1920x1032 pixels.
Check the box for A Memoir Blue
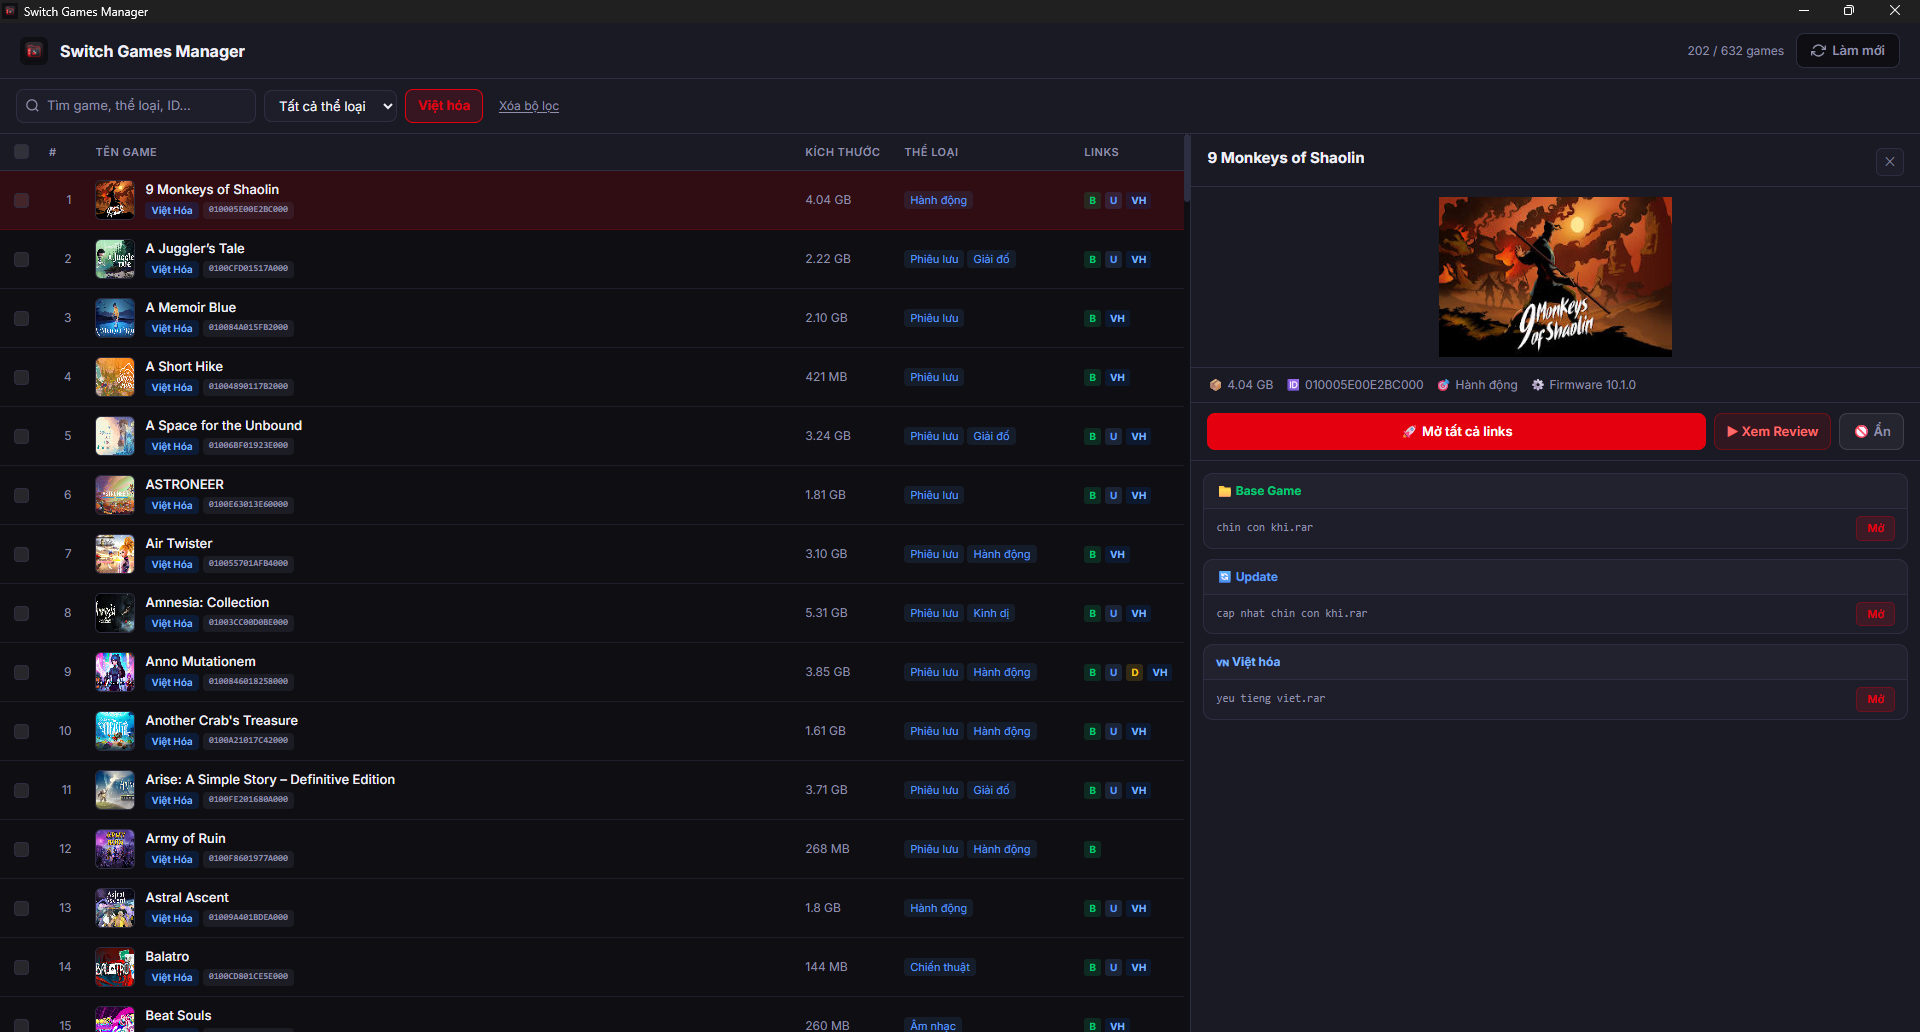[x=21, y=318]
